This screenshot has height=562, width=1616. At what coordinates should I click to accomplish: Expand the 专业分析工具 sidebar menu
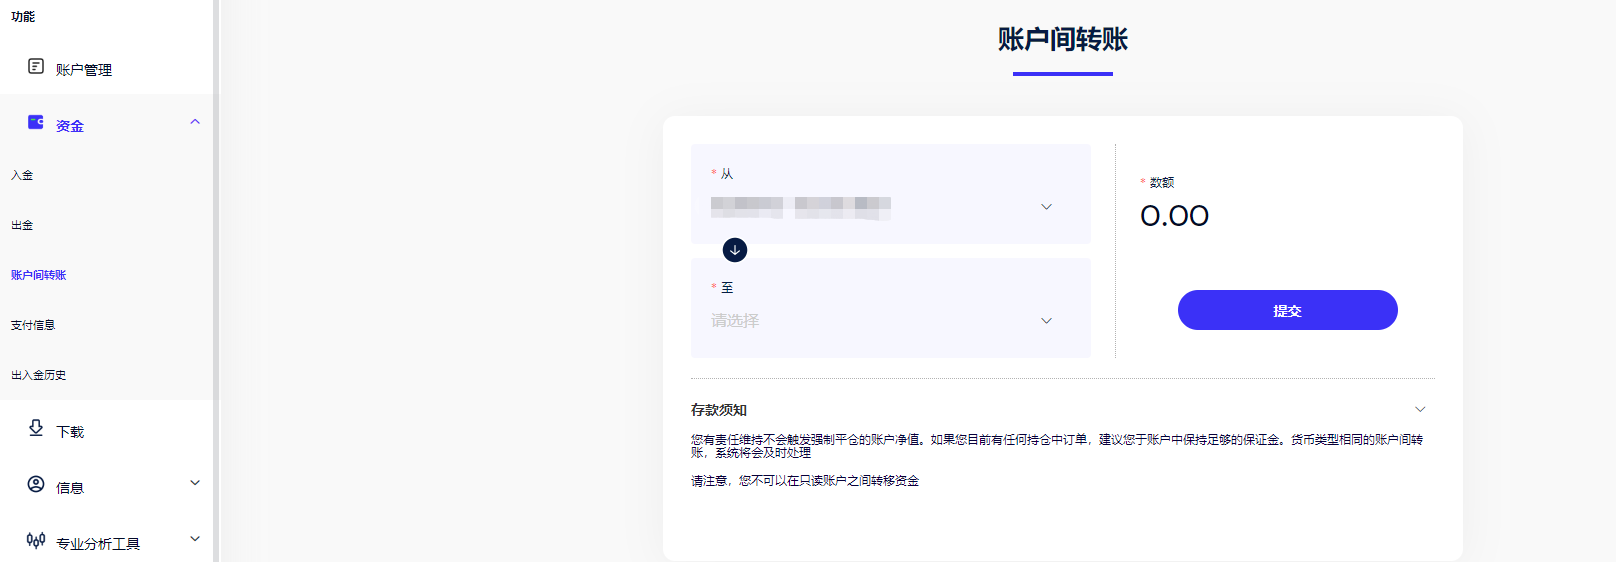[195, 539]
